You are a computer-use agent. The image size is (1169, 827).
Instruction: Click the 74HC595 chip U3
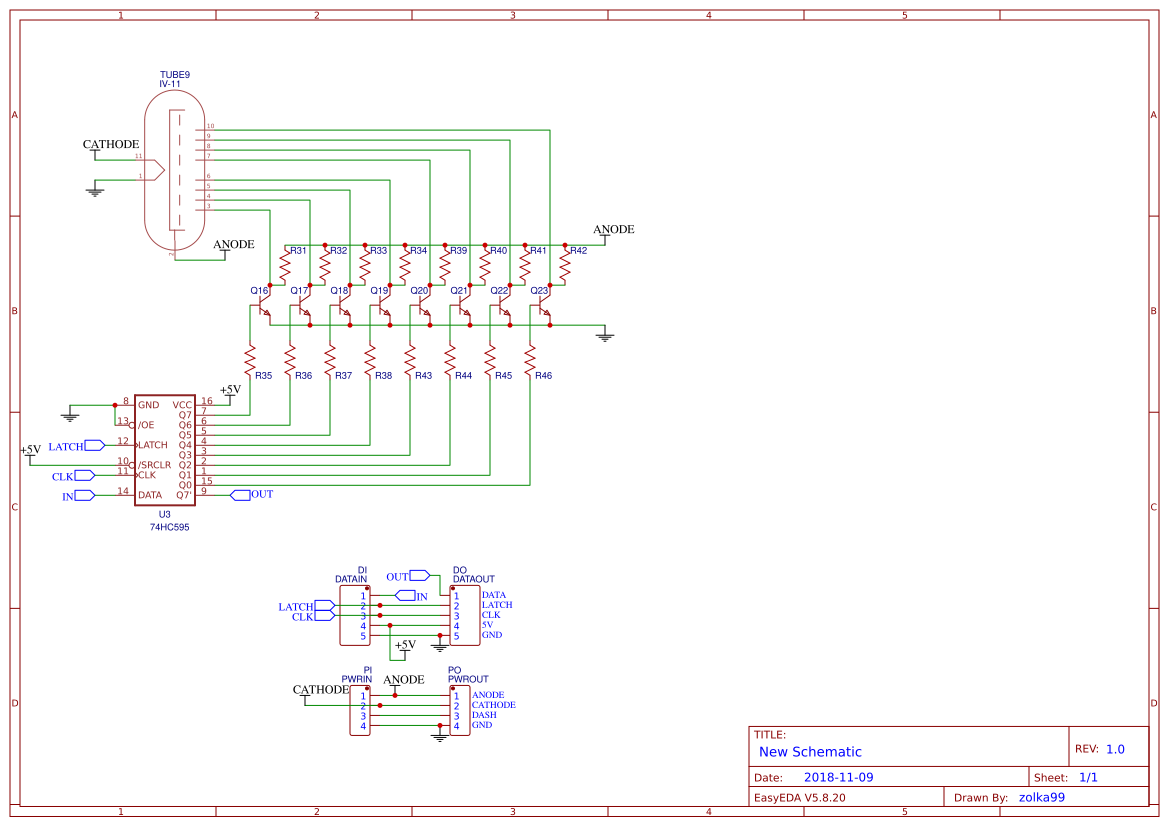coord(165,450)
